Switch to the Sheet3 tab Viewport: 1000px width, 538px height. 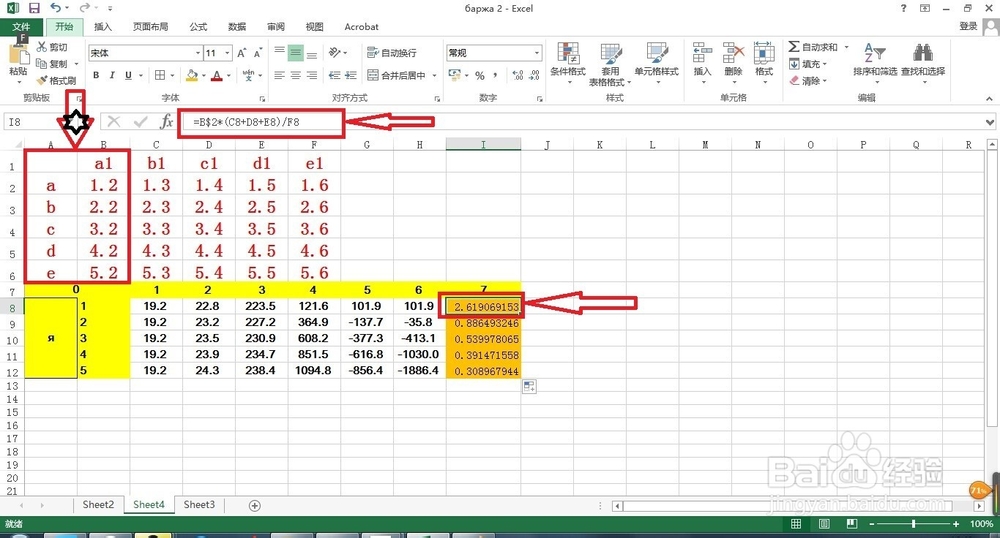click(x=199, y=504)
